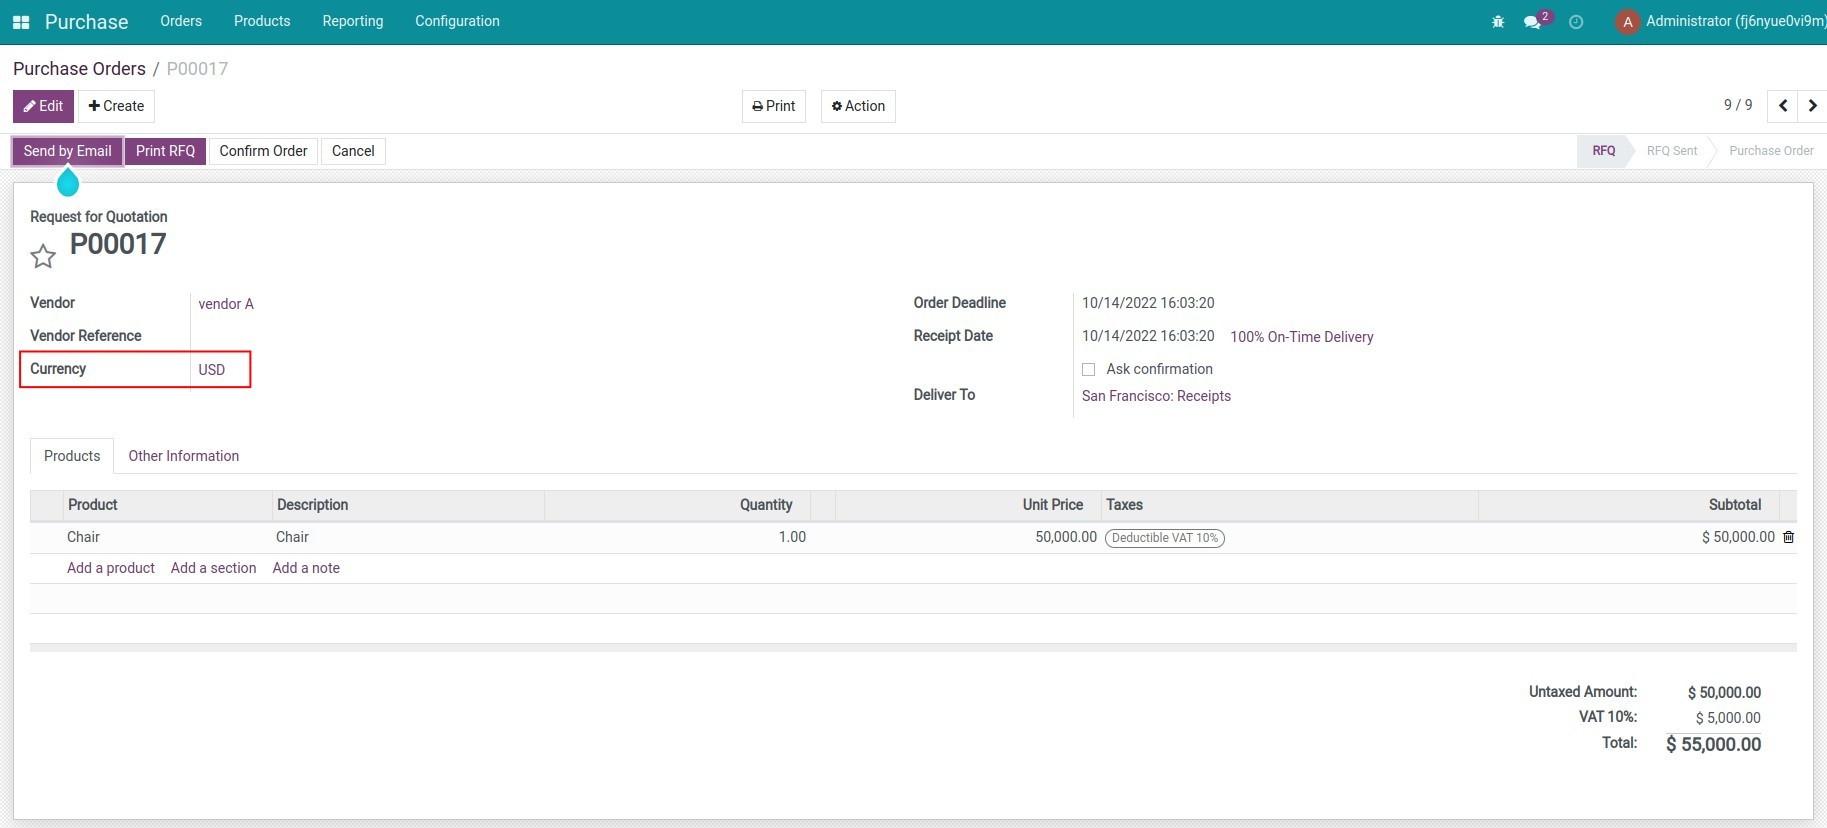1827x828 pixels.
Task: Click the Confirm Order button
Action: pos(263,151)
